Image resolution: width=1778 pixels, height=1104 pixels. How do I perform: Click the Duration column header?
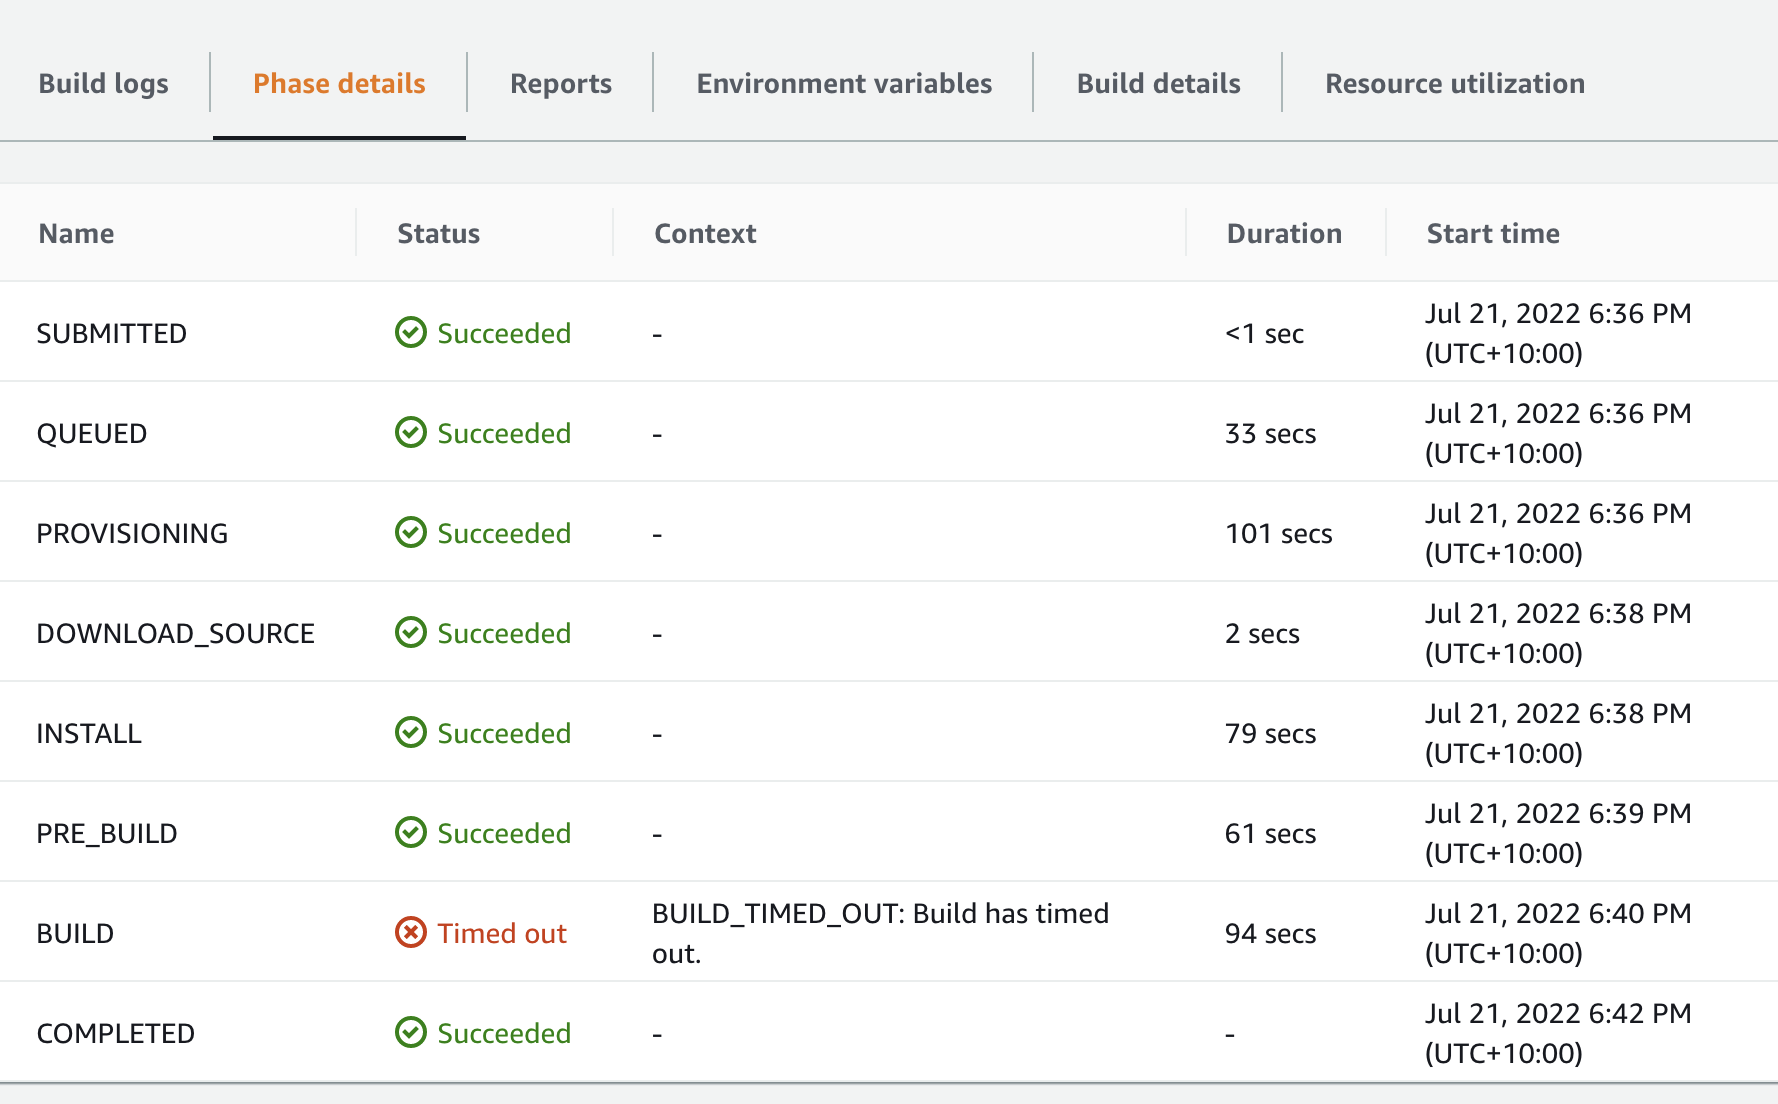1284,234
